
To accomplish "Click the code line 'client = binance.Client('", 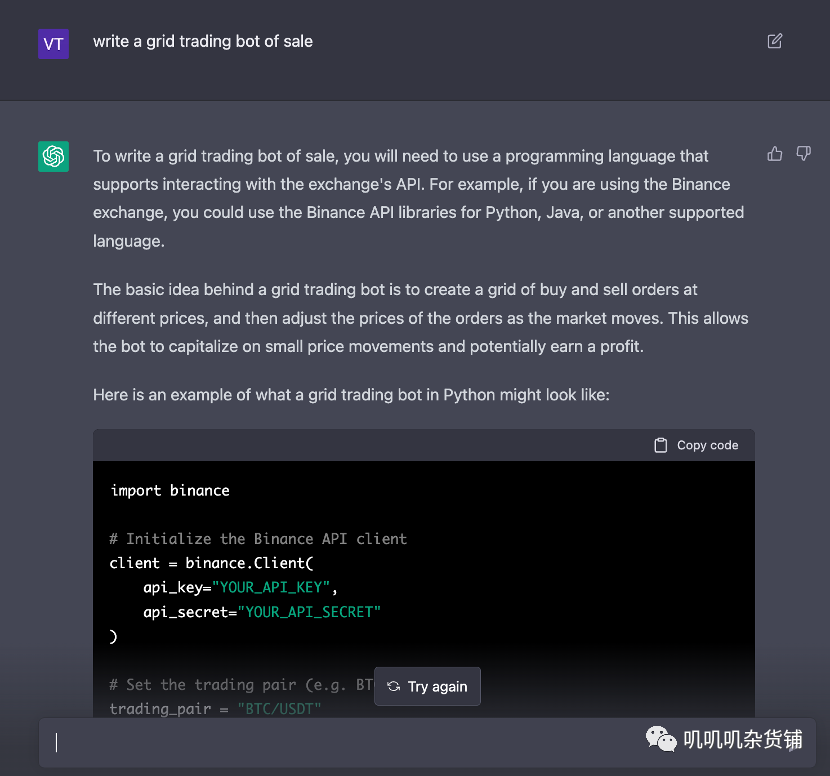I will point(211,563).
